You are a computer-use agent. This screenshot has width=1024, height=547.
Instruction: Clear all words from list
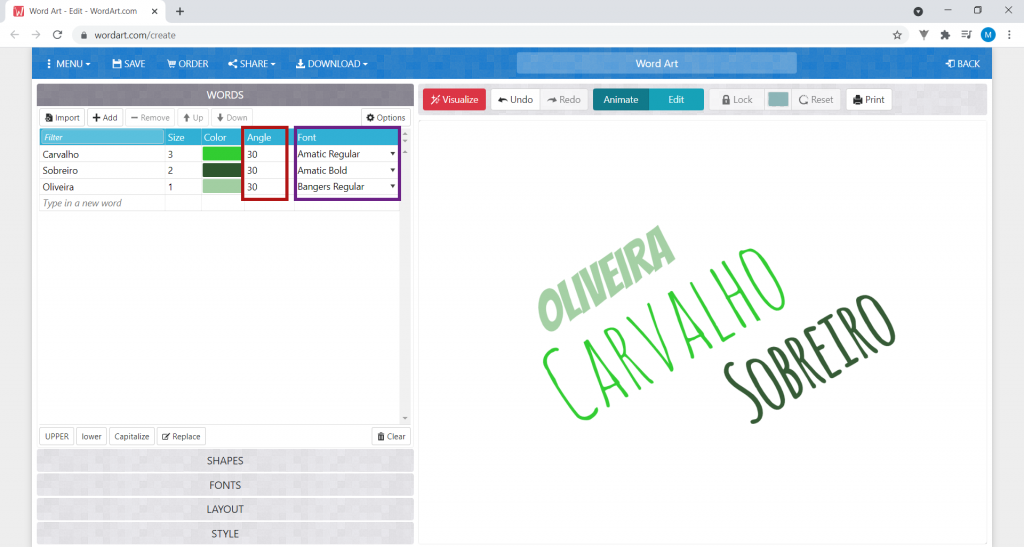point(391,437)
